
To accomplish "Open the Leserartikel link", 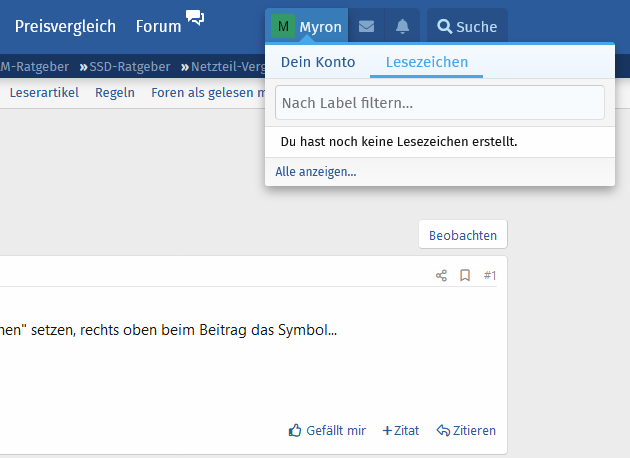I will pos(44,92).
